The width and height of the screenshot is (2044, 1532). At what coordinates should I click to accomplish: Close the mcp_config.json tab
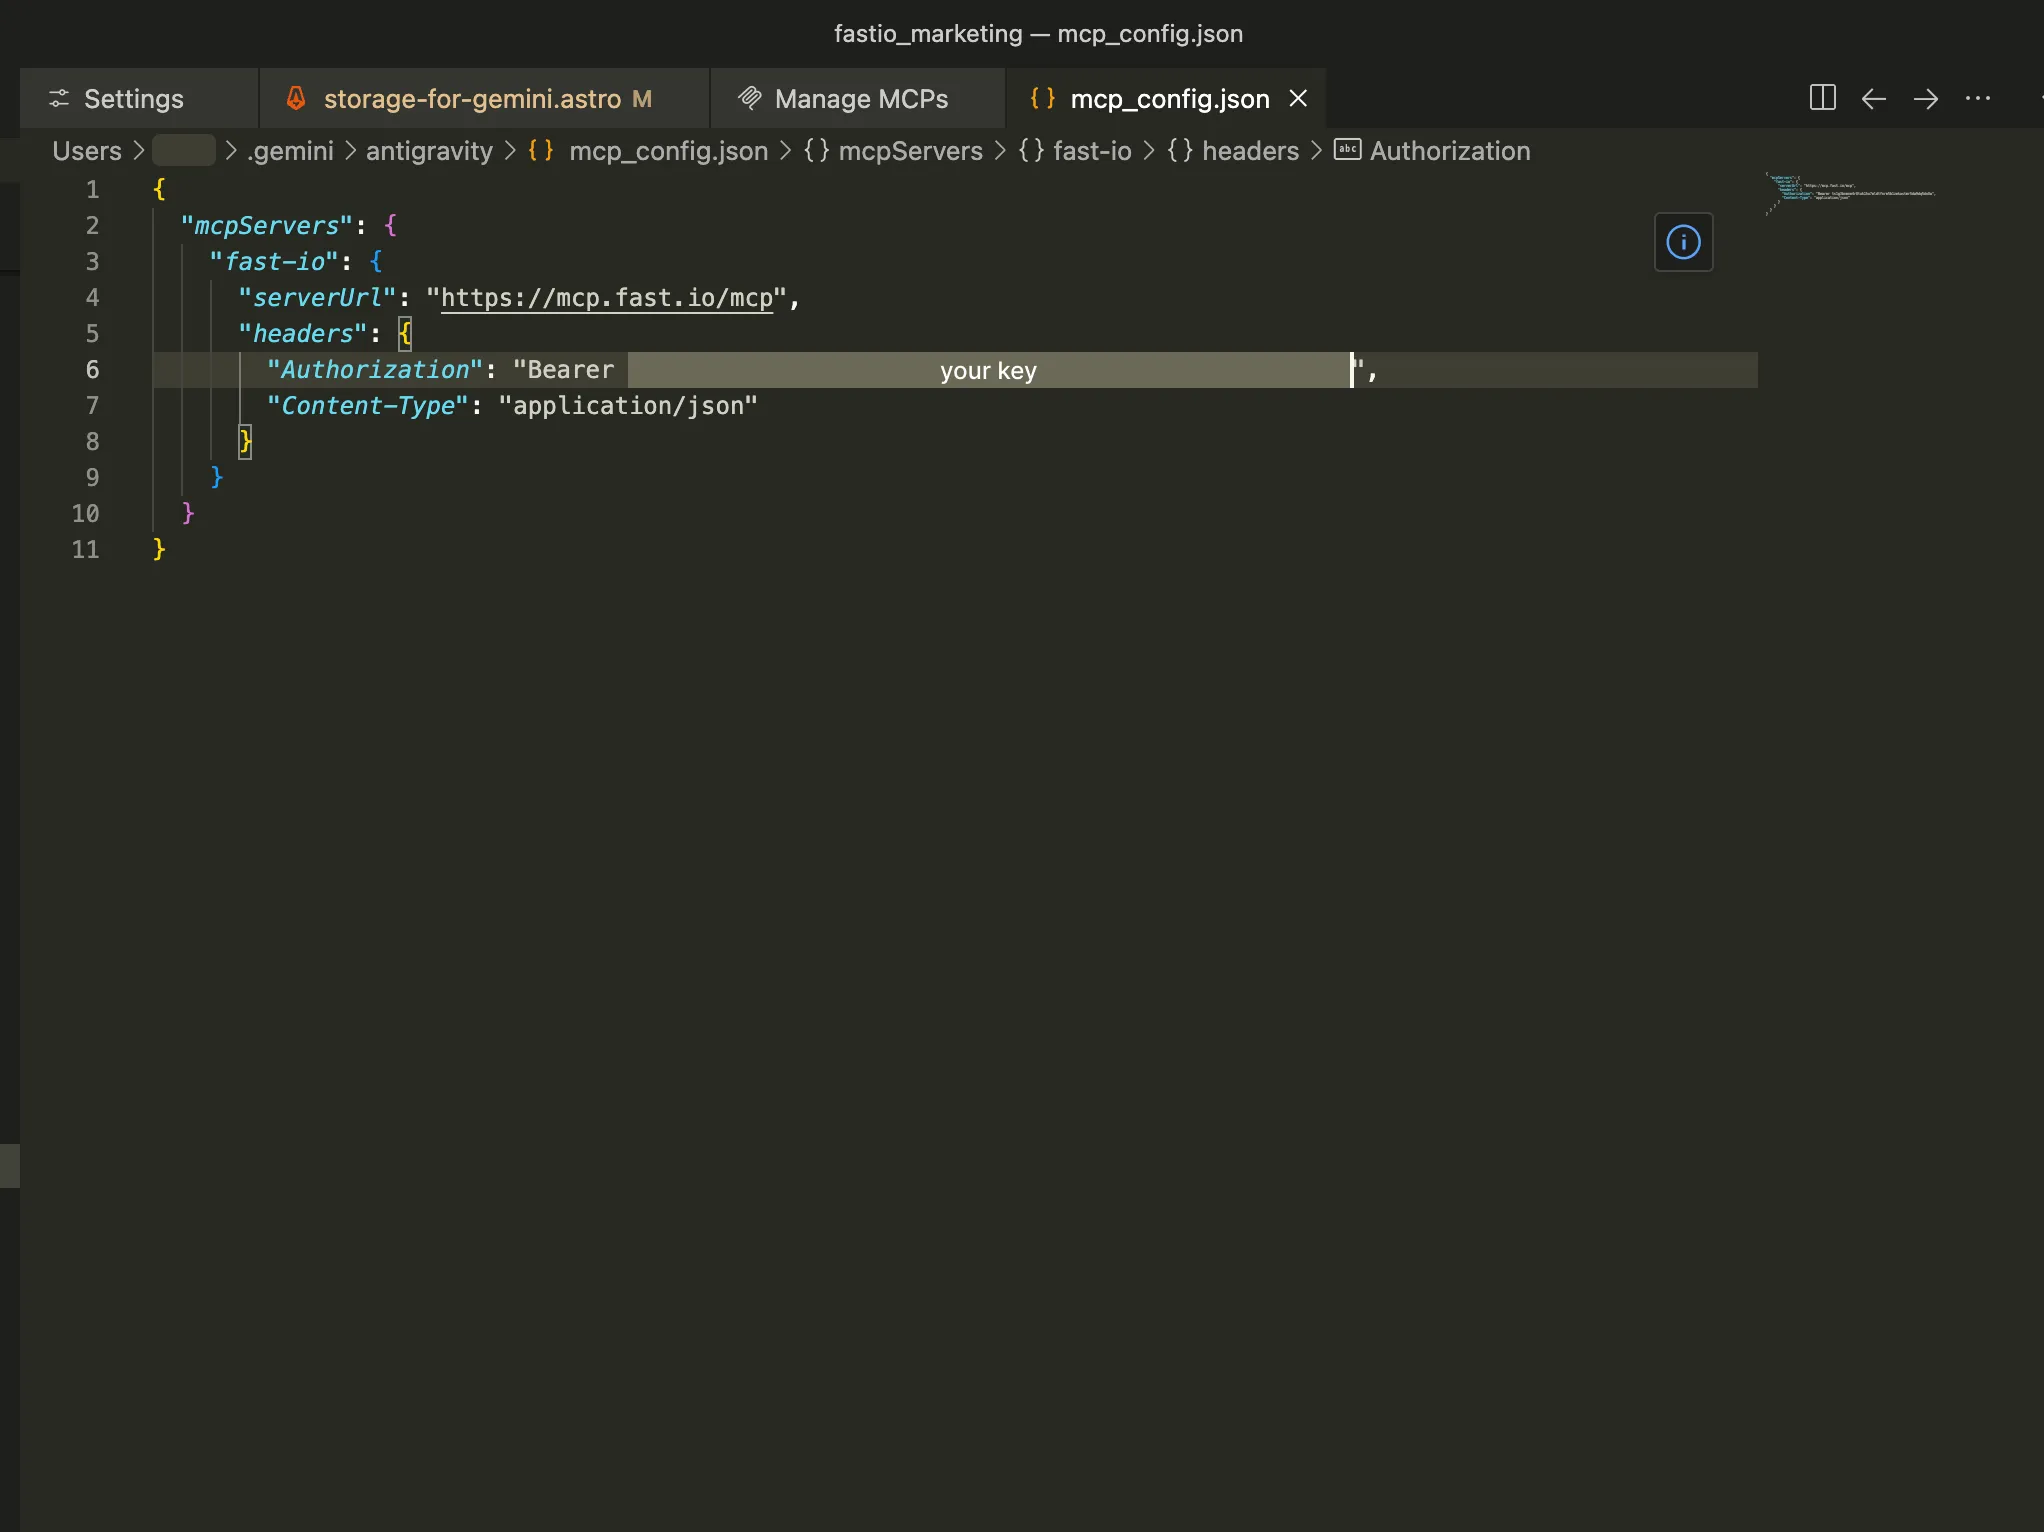point(1297,98)
